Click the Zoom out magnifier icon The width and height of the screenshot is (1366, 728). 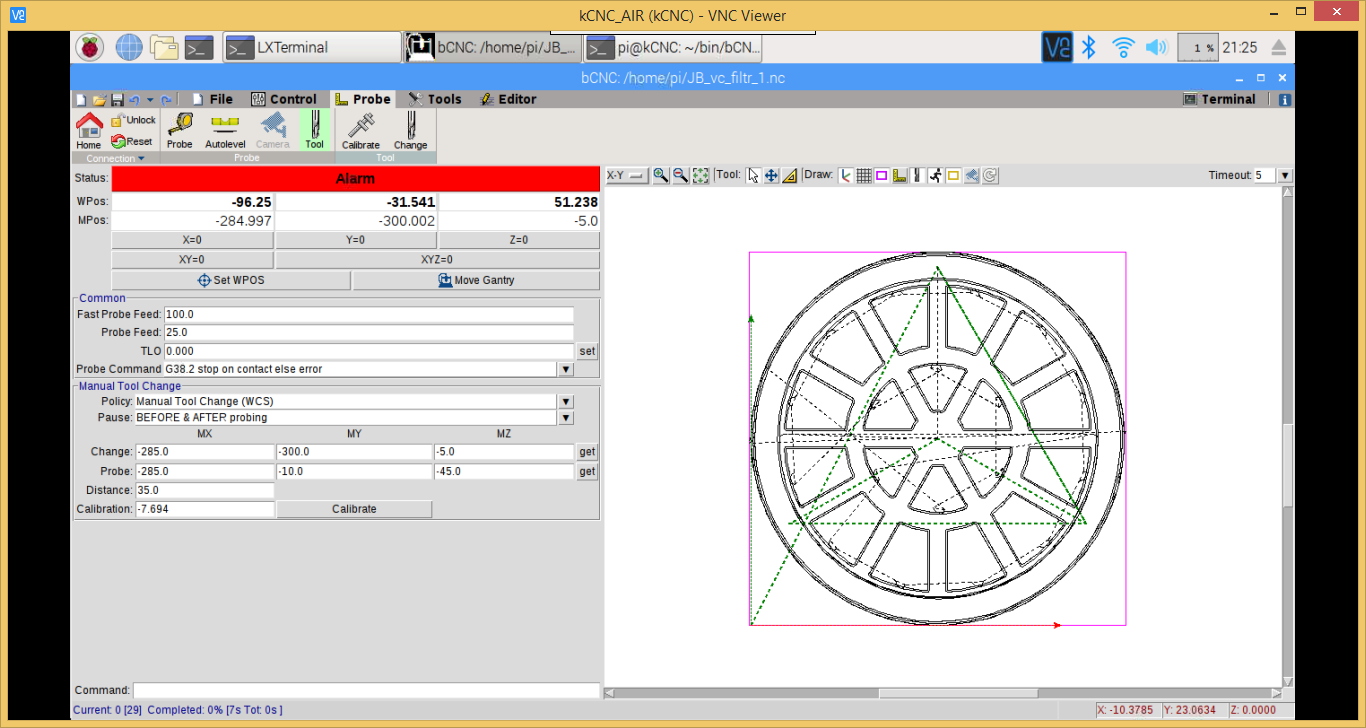pyautogui.click(x=680, y=175)
